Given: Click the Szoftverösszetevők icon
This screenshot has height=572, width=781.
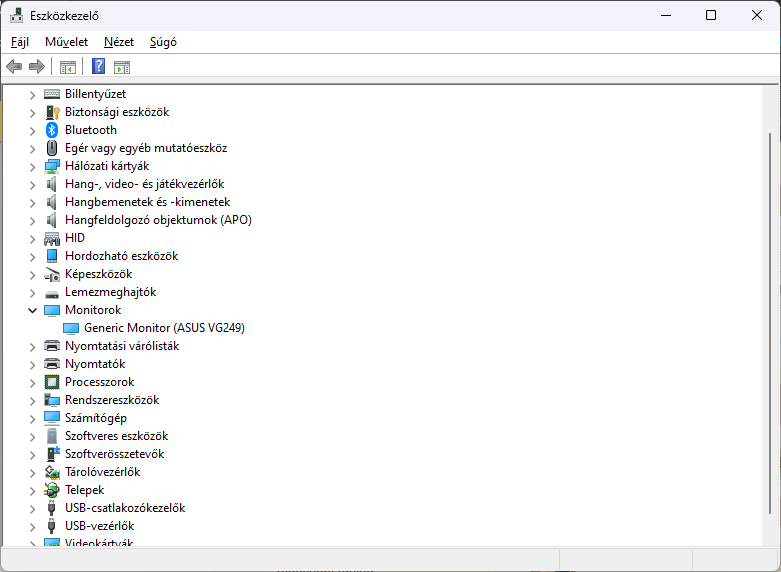Looking at the screenshot, I should (53, 454).
